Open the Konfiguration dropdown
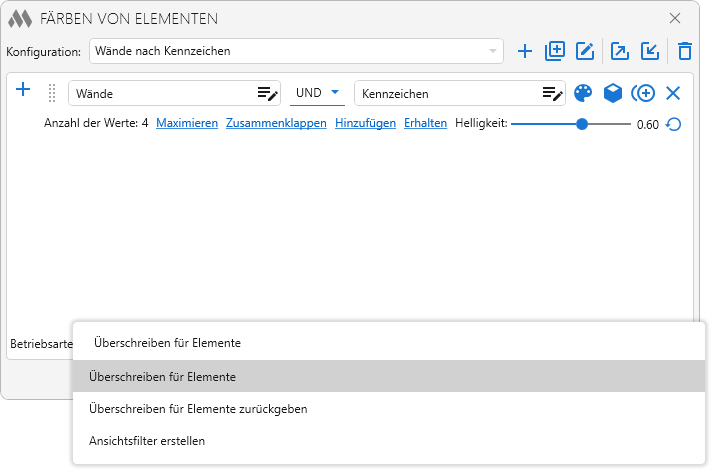The height and width of the screenshot is (474, 714). click(296, 51)
